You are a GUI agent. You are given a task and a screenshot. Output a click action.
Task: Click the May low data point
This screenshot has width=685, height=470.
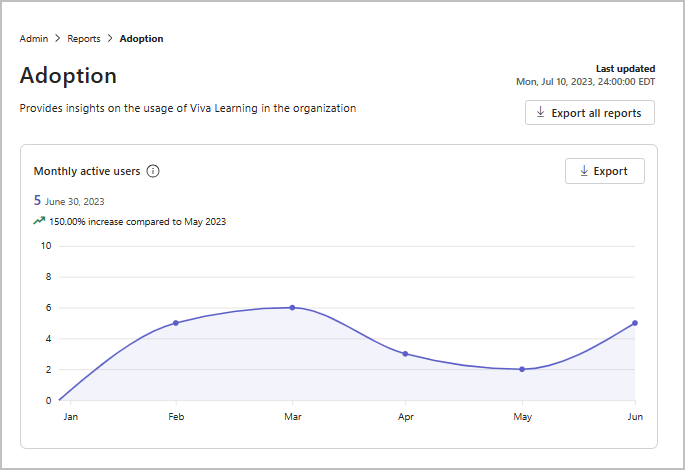pyautogui.click(x=521, y=369)
